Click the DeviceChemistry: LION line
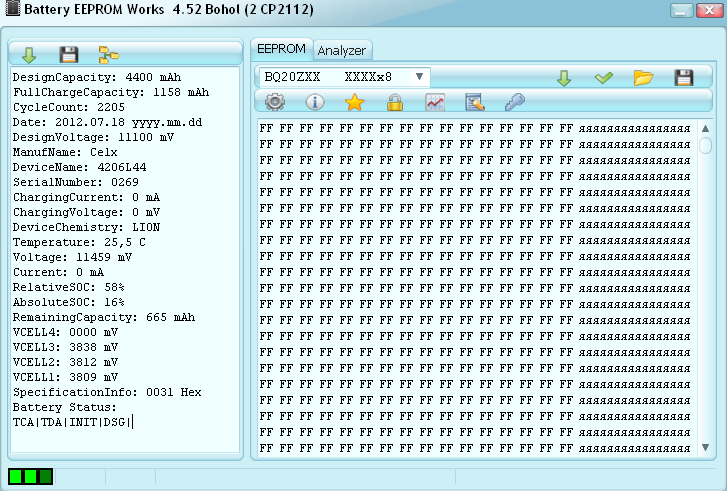The width and height of the screenshot is (727, 491). pos(86,227)
